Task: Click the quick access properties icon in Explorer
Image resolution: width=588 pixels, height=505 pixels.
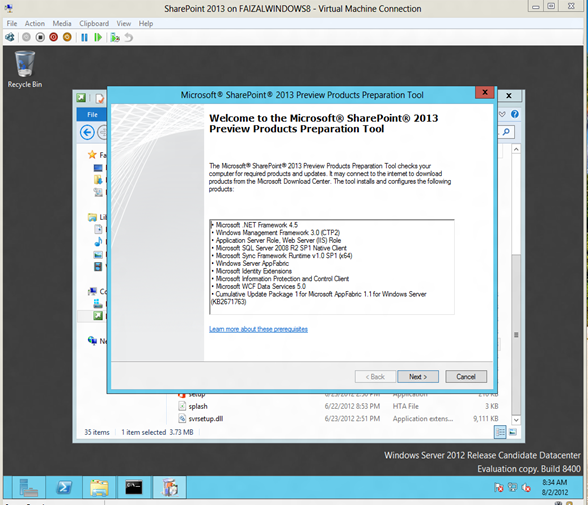Action: click(x=99, y=98)
